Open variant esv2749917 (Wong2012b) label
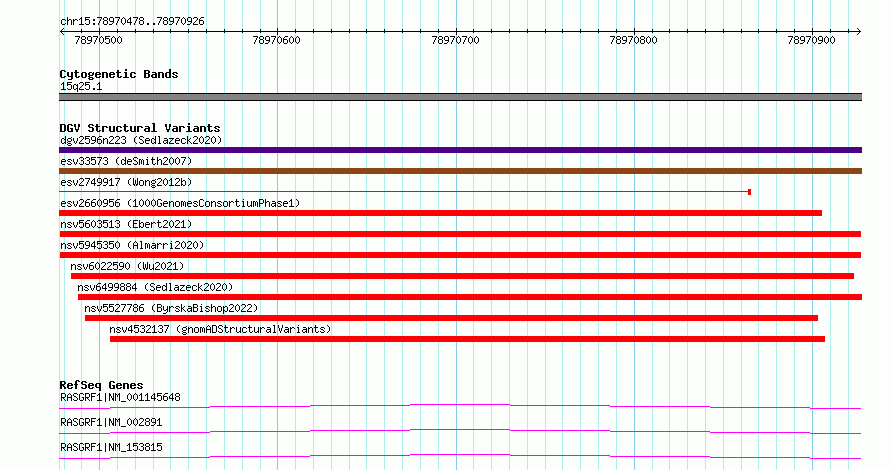890x470 pixels. tap(126, 182)
